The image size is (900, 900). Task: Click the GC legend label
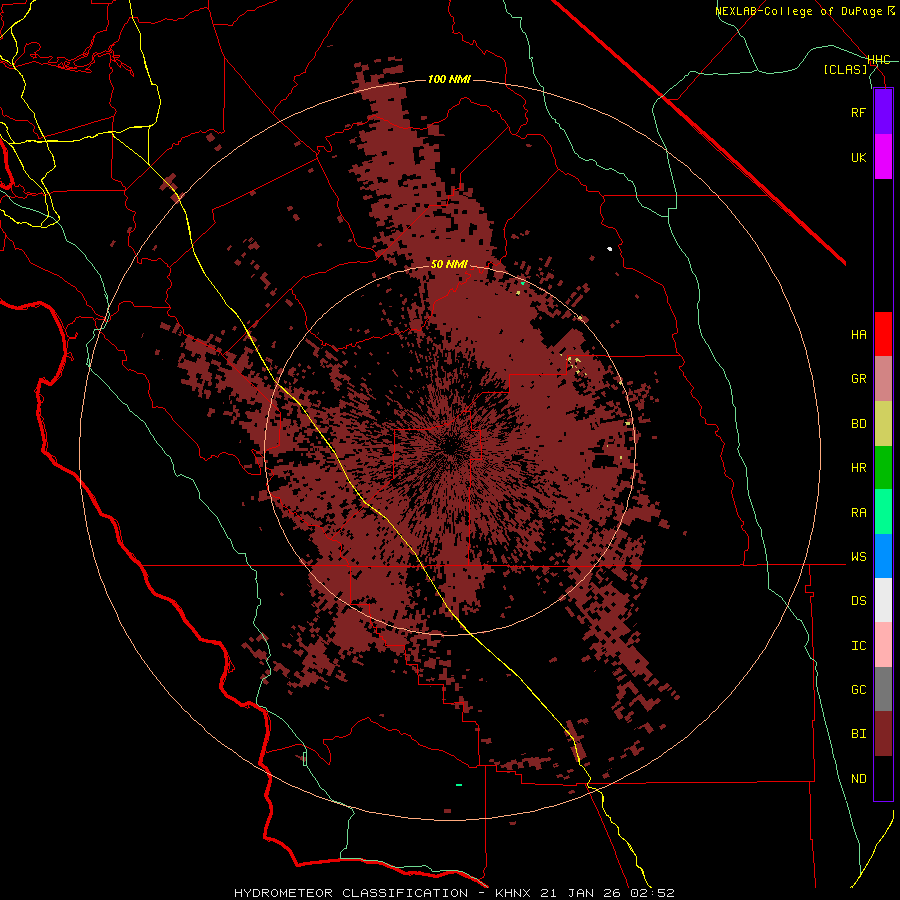click(858, 689)
